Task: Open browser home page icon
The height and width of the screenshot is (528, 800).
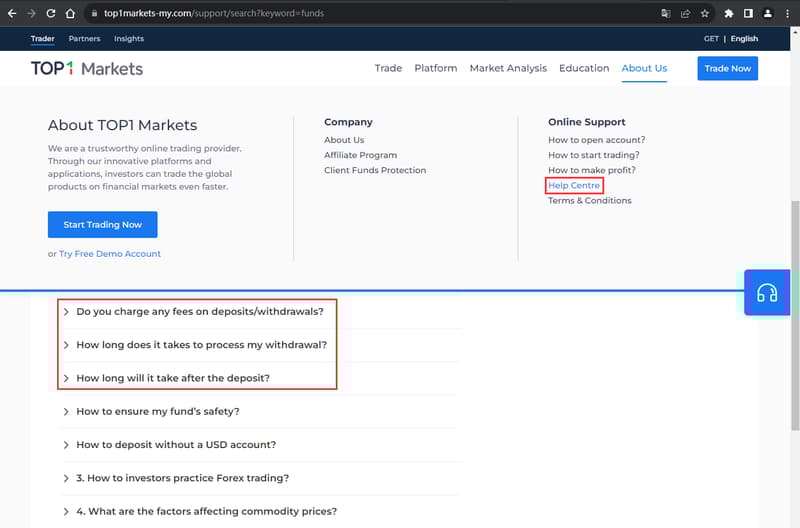Action: pos(70,13)
